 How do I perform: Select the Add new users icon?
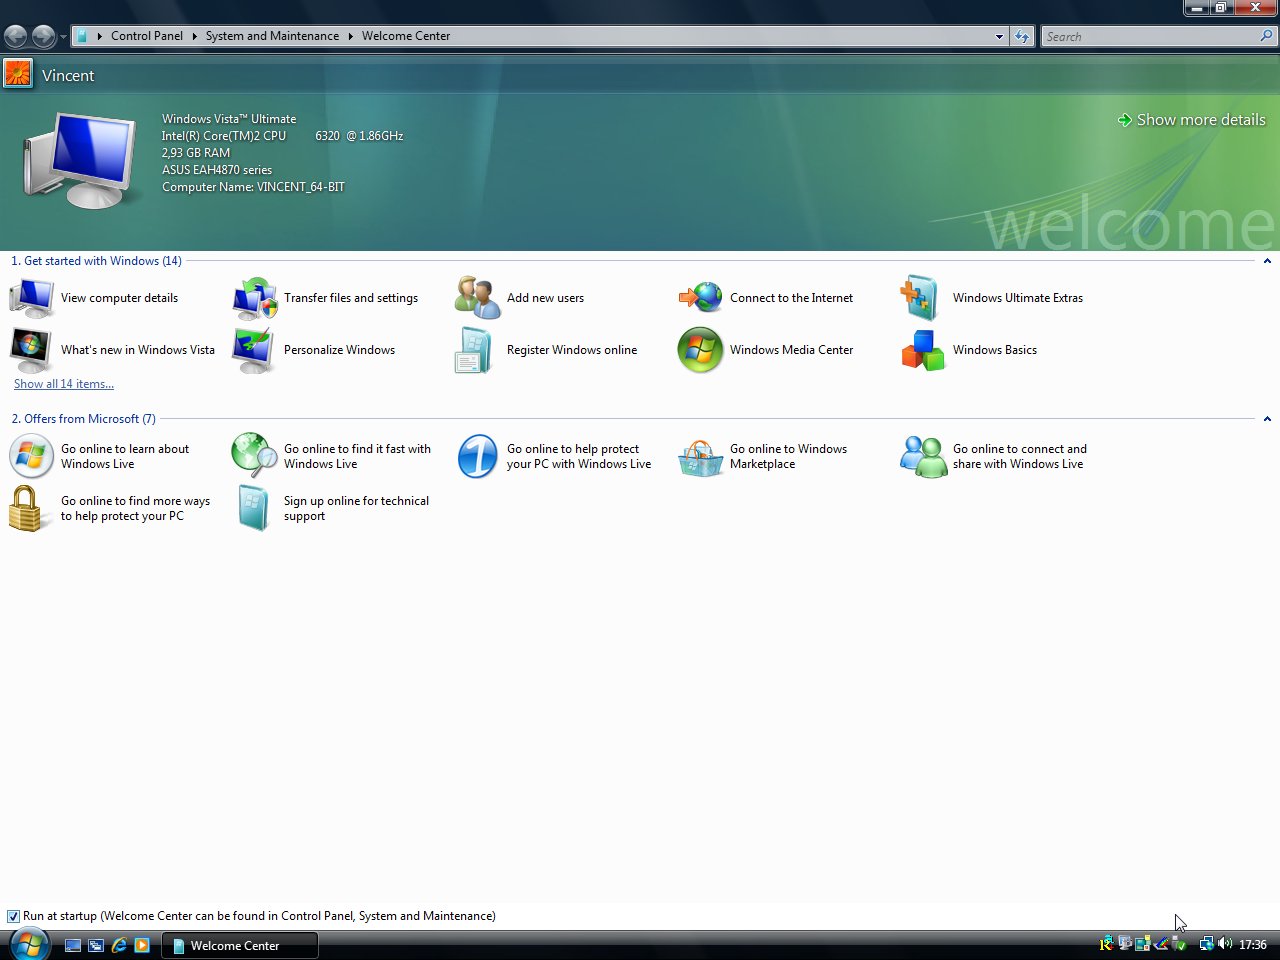tap(477, 297)
